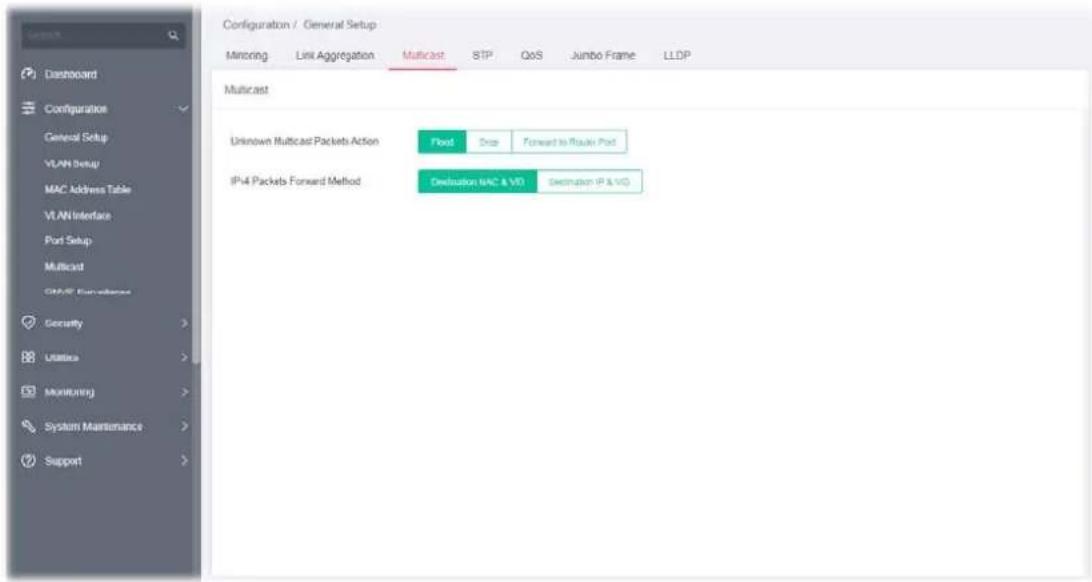Click the Monitoring screen icon

coord(29,391)
